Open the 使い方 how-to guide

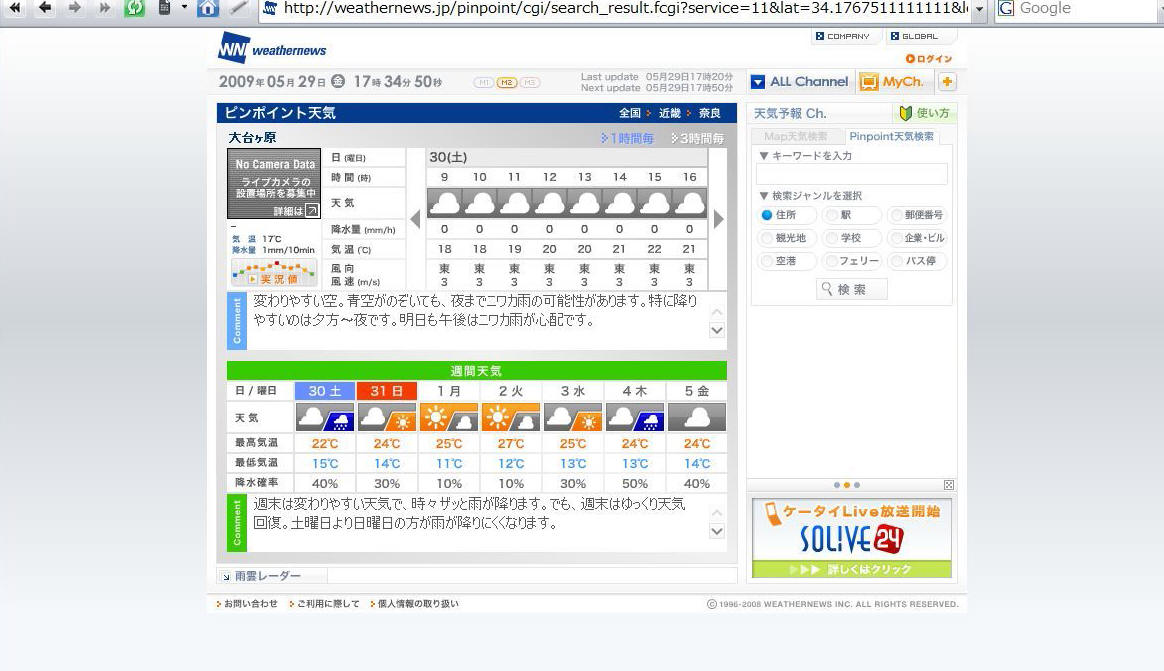pyautogui.click(x=924, y=113)
